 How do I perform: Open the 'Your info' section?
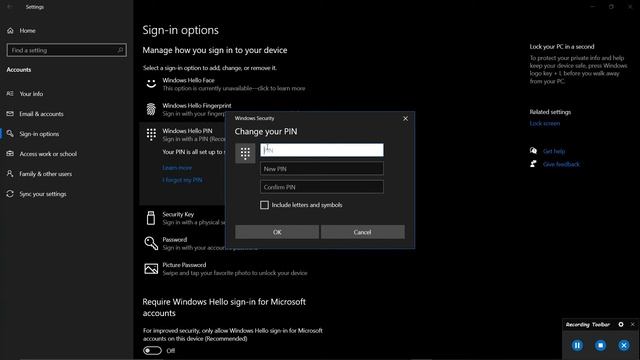tap(31, 94)
